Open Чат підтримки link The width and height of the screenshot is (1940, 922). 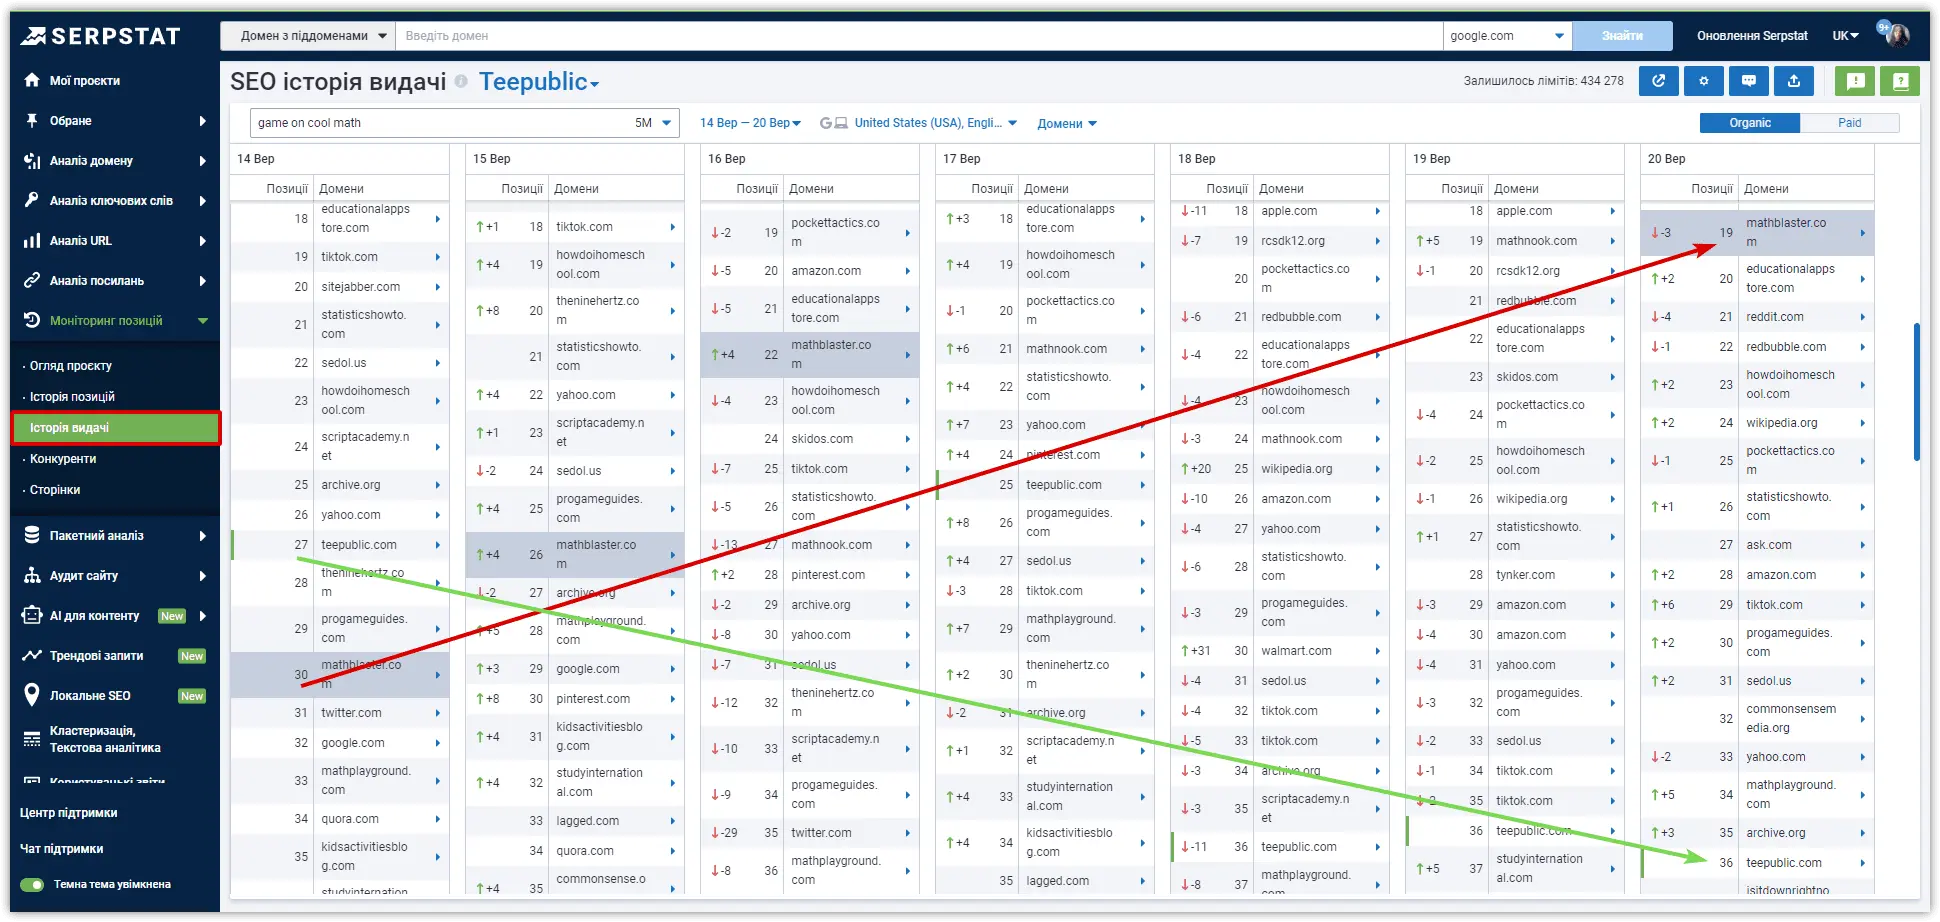(x=62, y=849)
